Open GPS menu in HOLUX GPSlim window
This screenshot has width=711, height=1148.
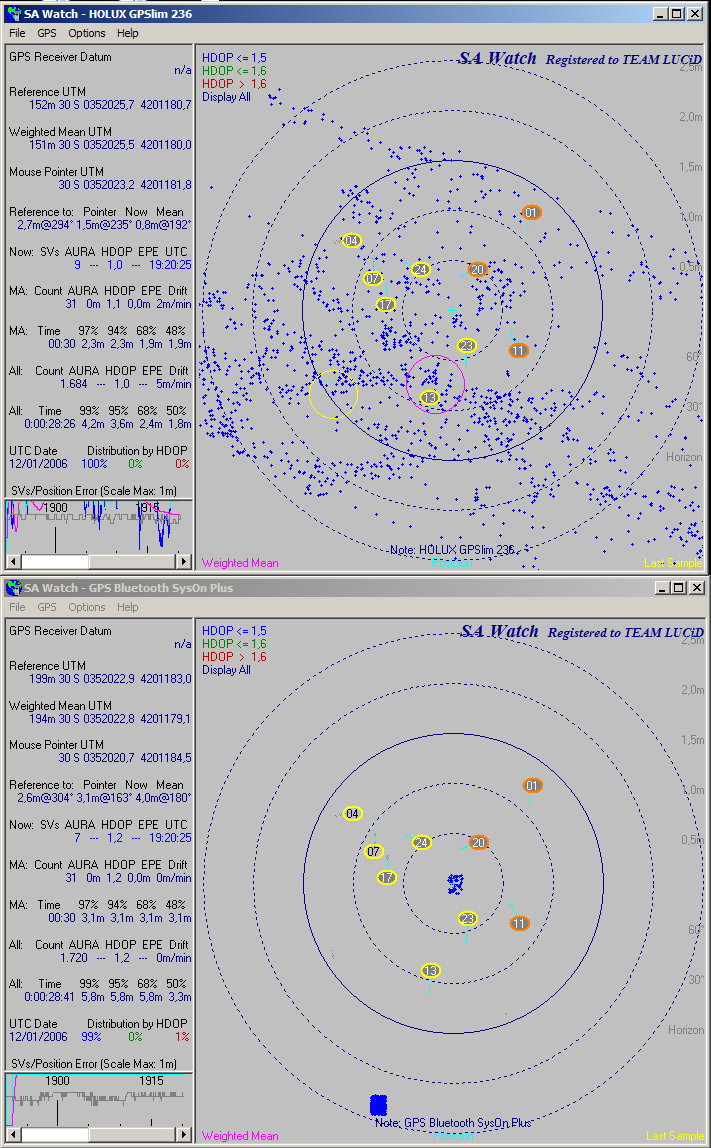coord(47,33)
